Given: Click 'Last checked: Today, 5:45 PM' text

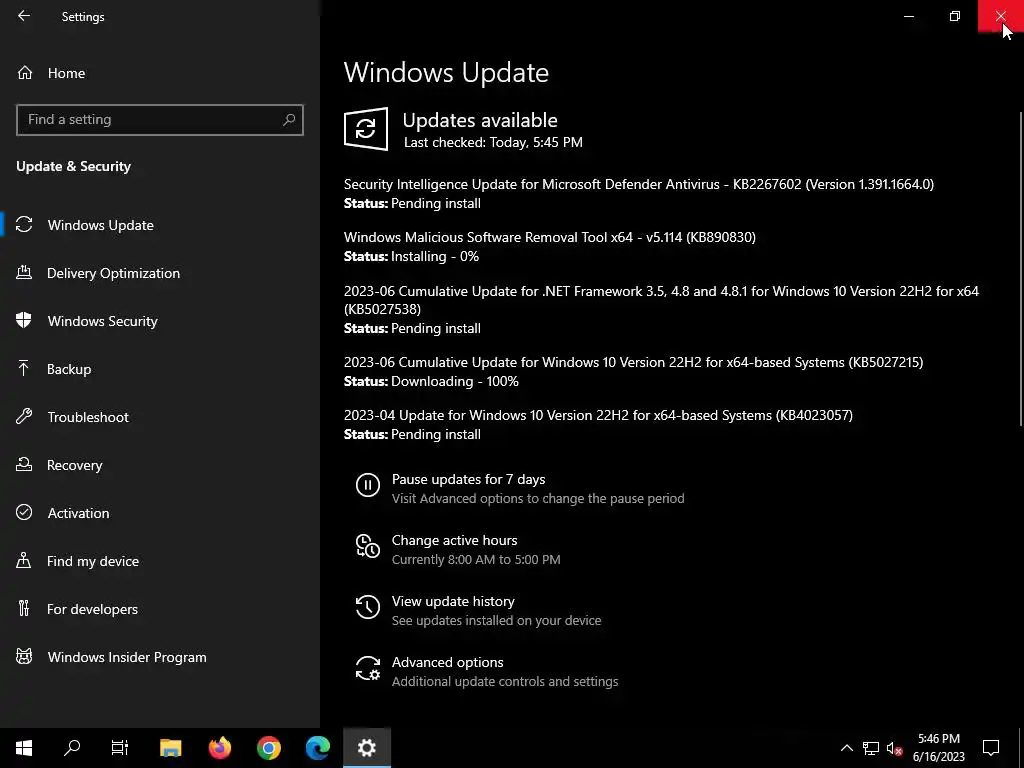Looking at the screenshot, I should (493, 142).
